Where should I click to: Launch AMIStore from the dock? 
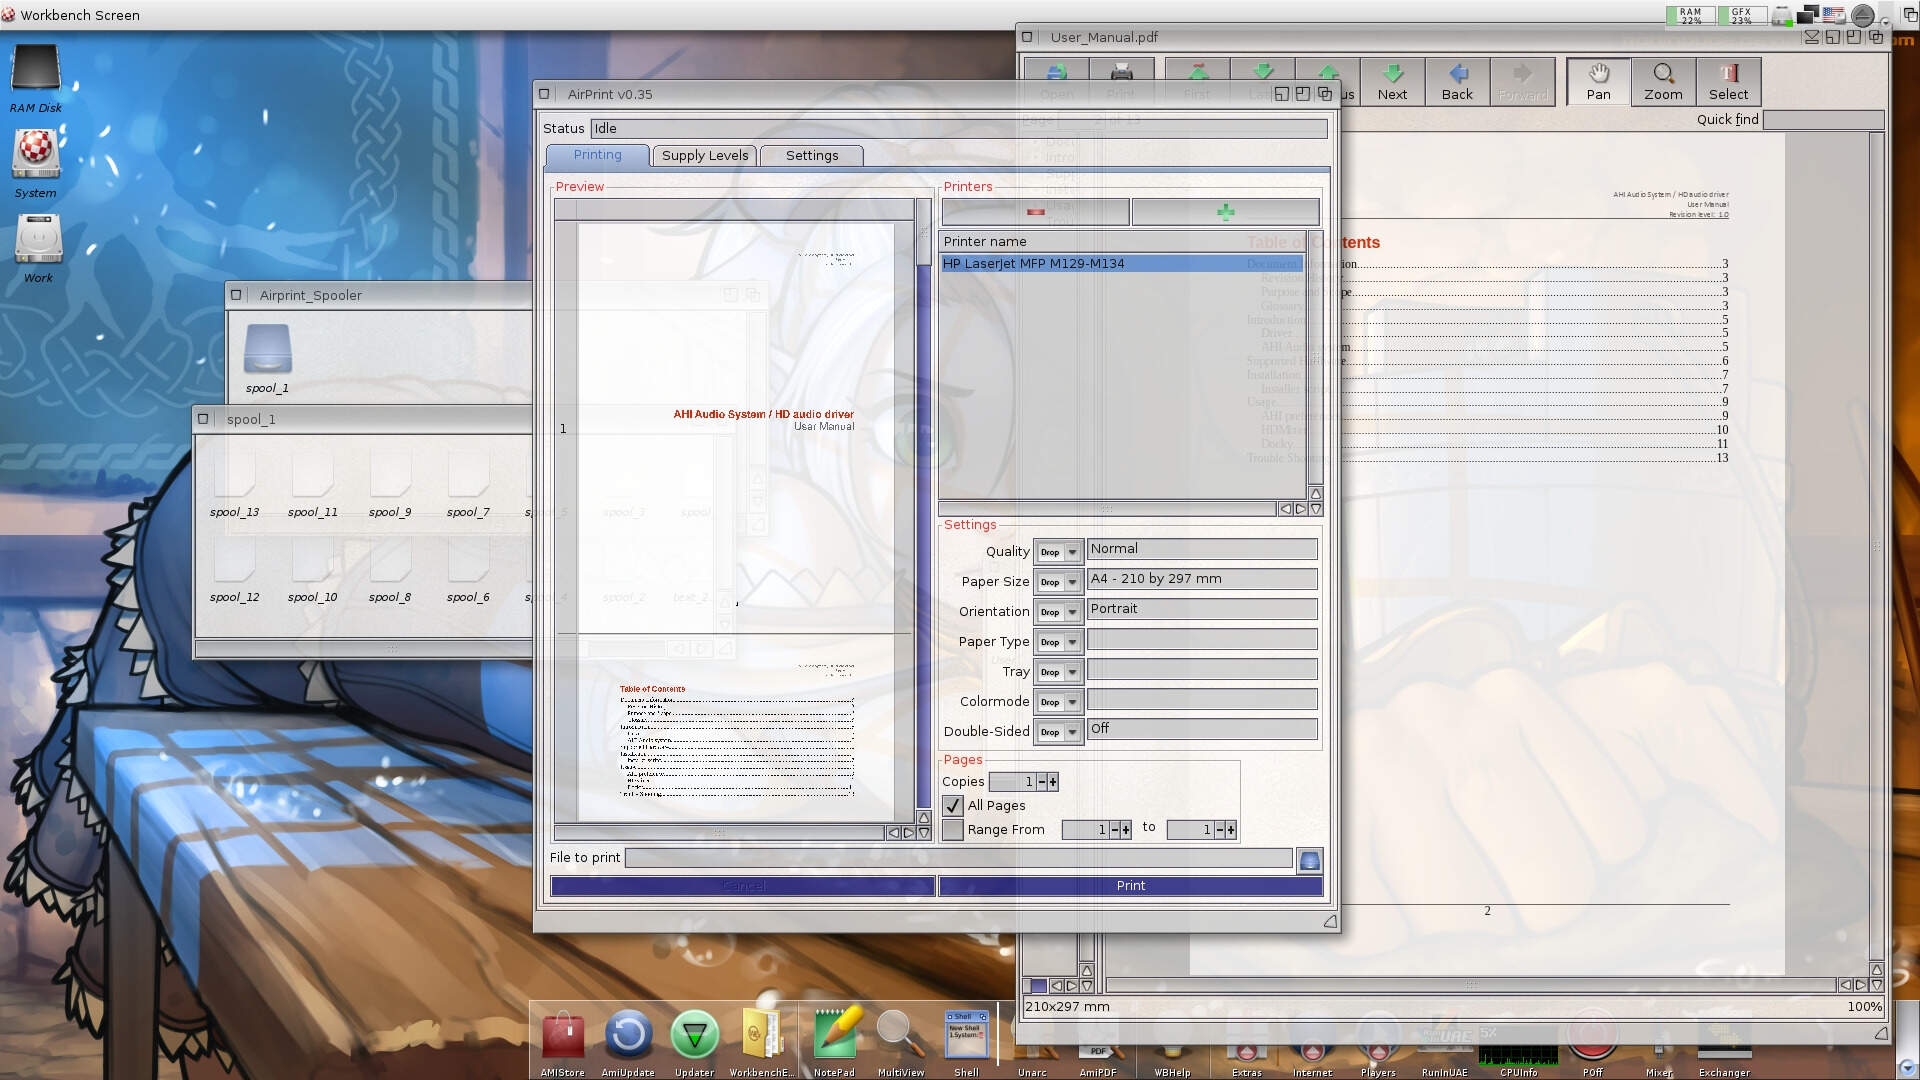[563, 1035]
